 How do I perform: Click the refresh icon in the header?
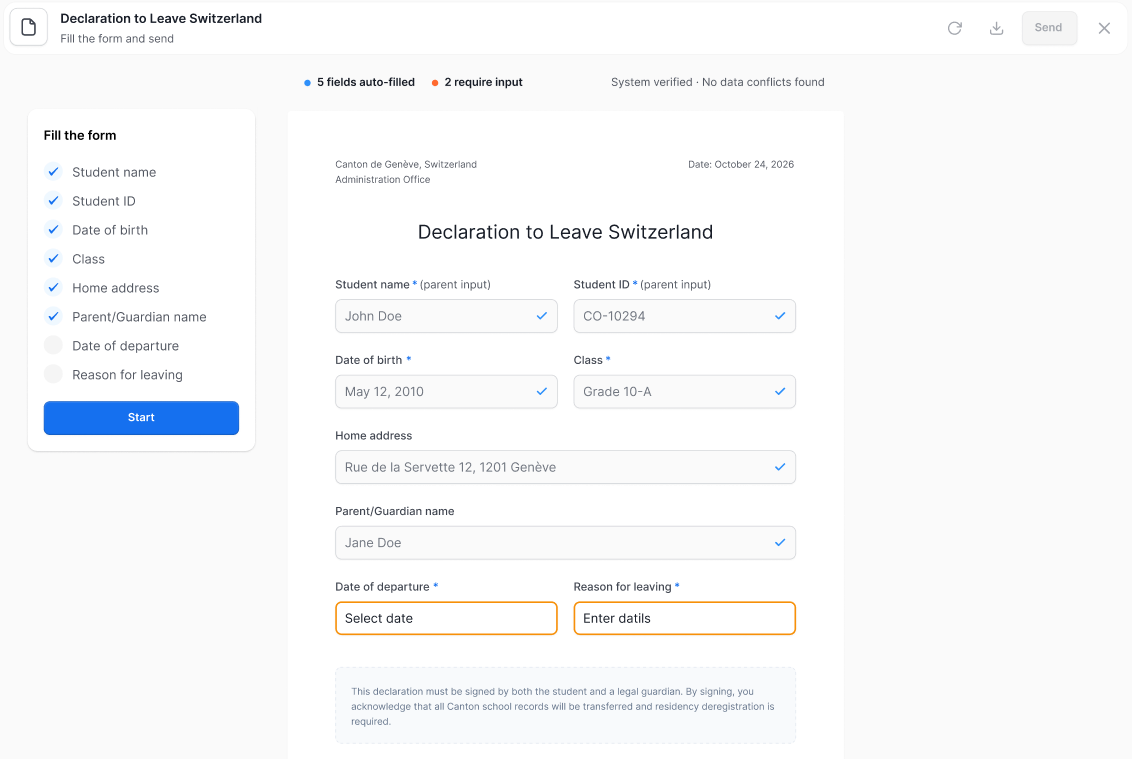[954, 28]
